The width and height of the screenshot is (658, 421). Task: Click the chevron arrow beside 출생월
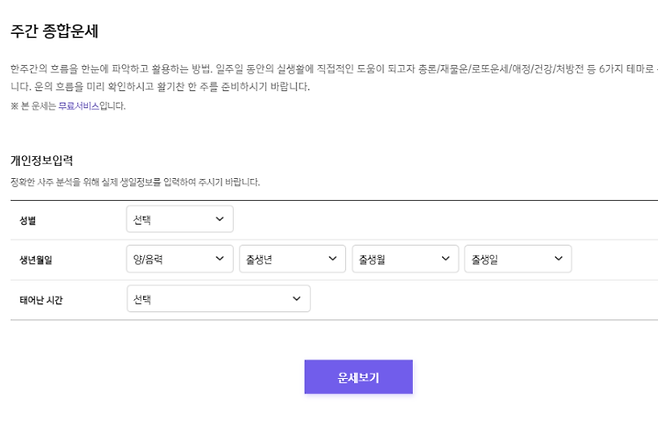coord(446,259)
